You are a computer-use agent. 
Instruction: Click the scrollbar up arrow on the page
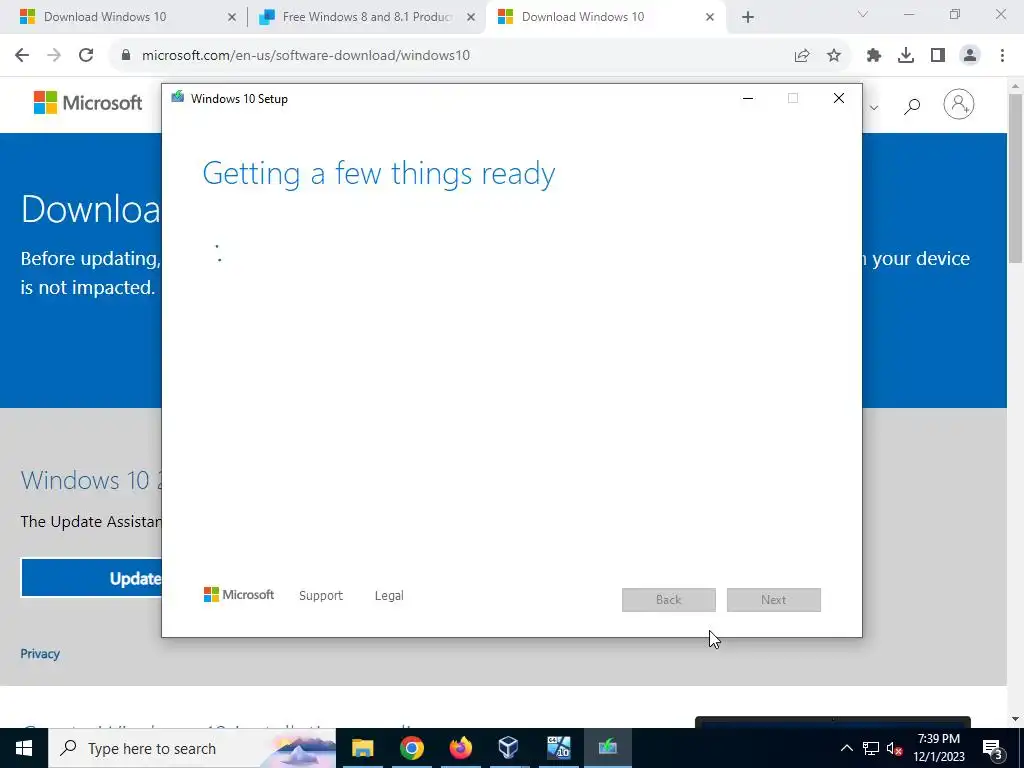(1016, 86)
